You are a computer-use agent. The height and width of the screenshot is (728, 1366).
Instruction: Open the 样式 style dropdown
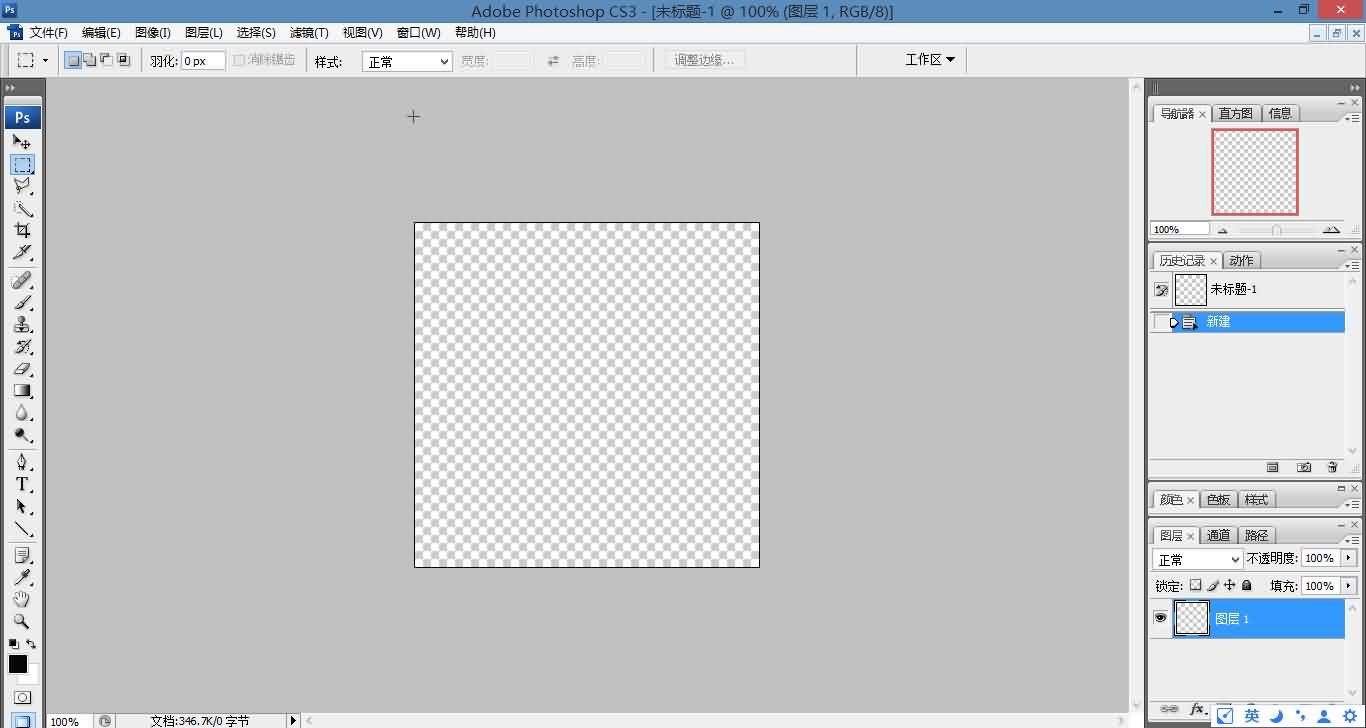407,61
